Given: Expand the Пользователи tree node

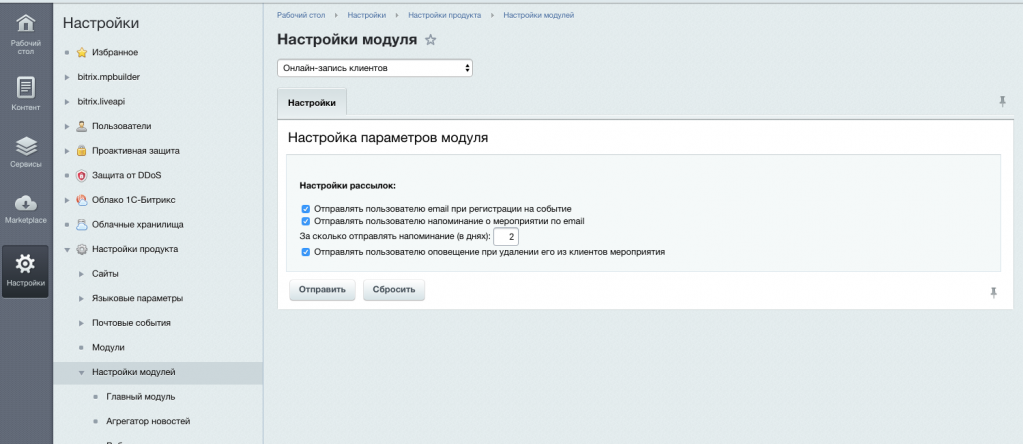Looking at the screenshot, I should (67, 126).
